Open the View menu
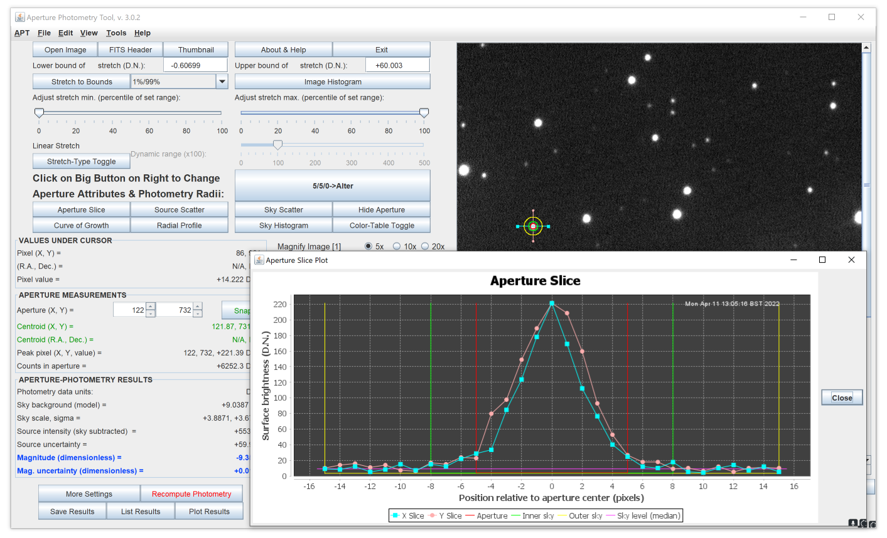The height and width of the screenshot is (538, 887). 89,33
